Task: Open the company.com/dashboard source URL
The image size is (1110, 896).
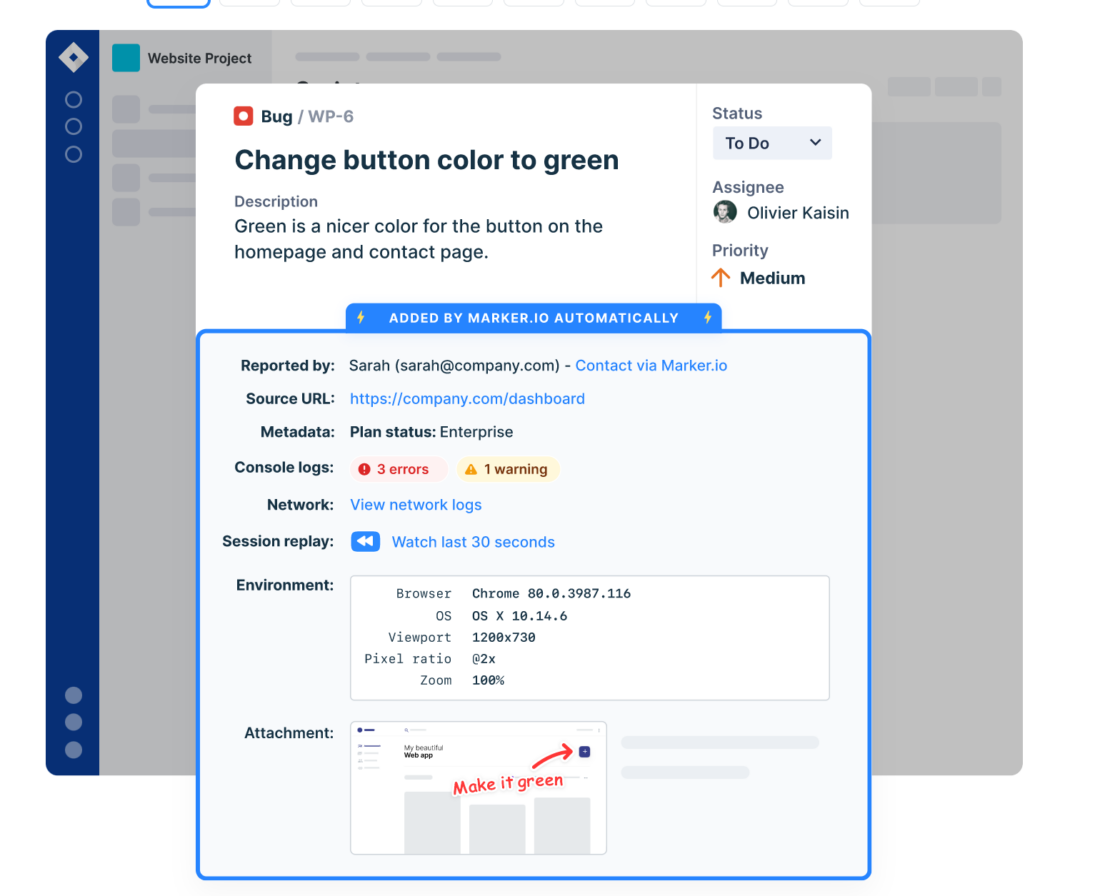Action: [x=467, y=399]
